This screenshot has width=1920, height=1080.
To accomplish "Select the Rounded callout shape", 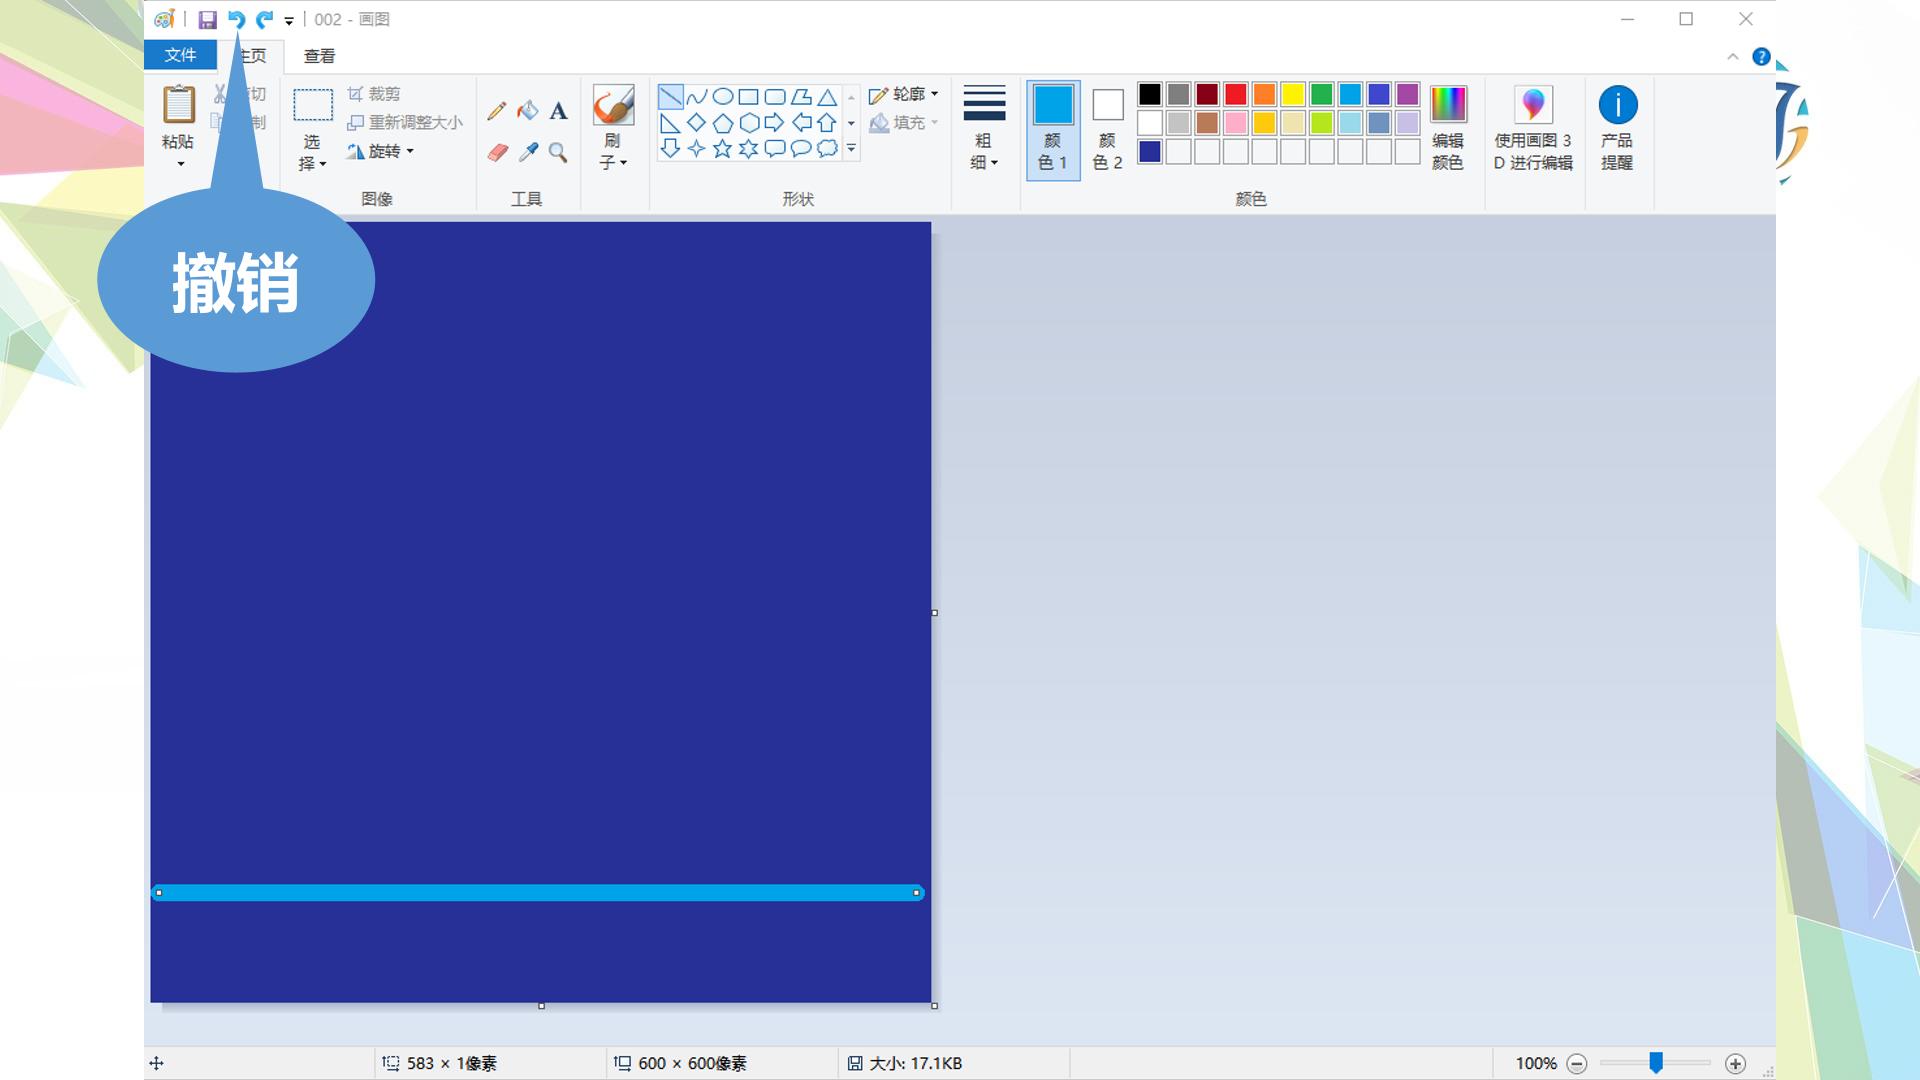I will (775, 149).
